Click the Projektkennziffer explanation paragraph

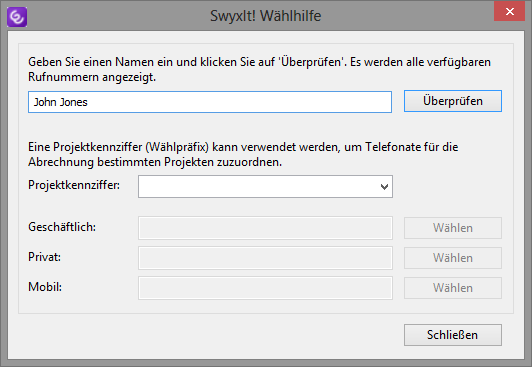pyautogui.click(x=243, y=154)
